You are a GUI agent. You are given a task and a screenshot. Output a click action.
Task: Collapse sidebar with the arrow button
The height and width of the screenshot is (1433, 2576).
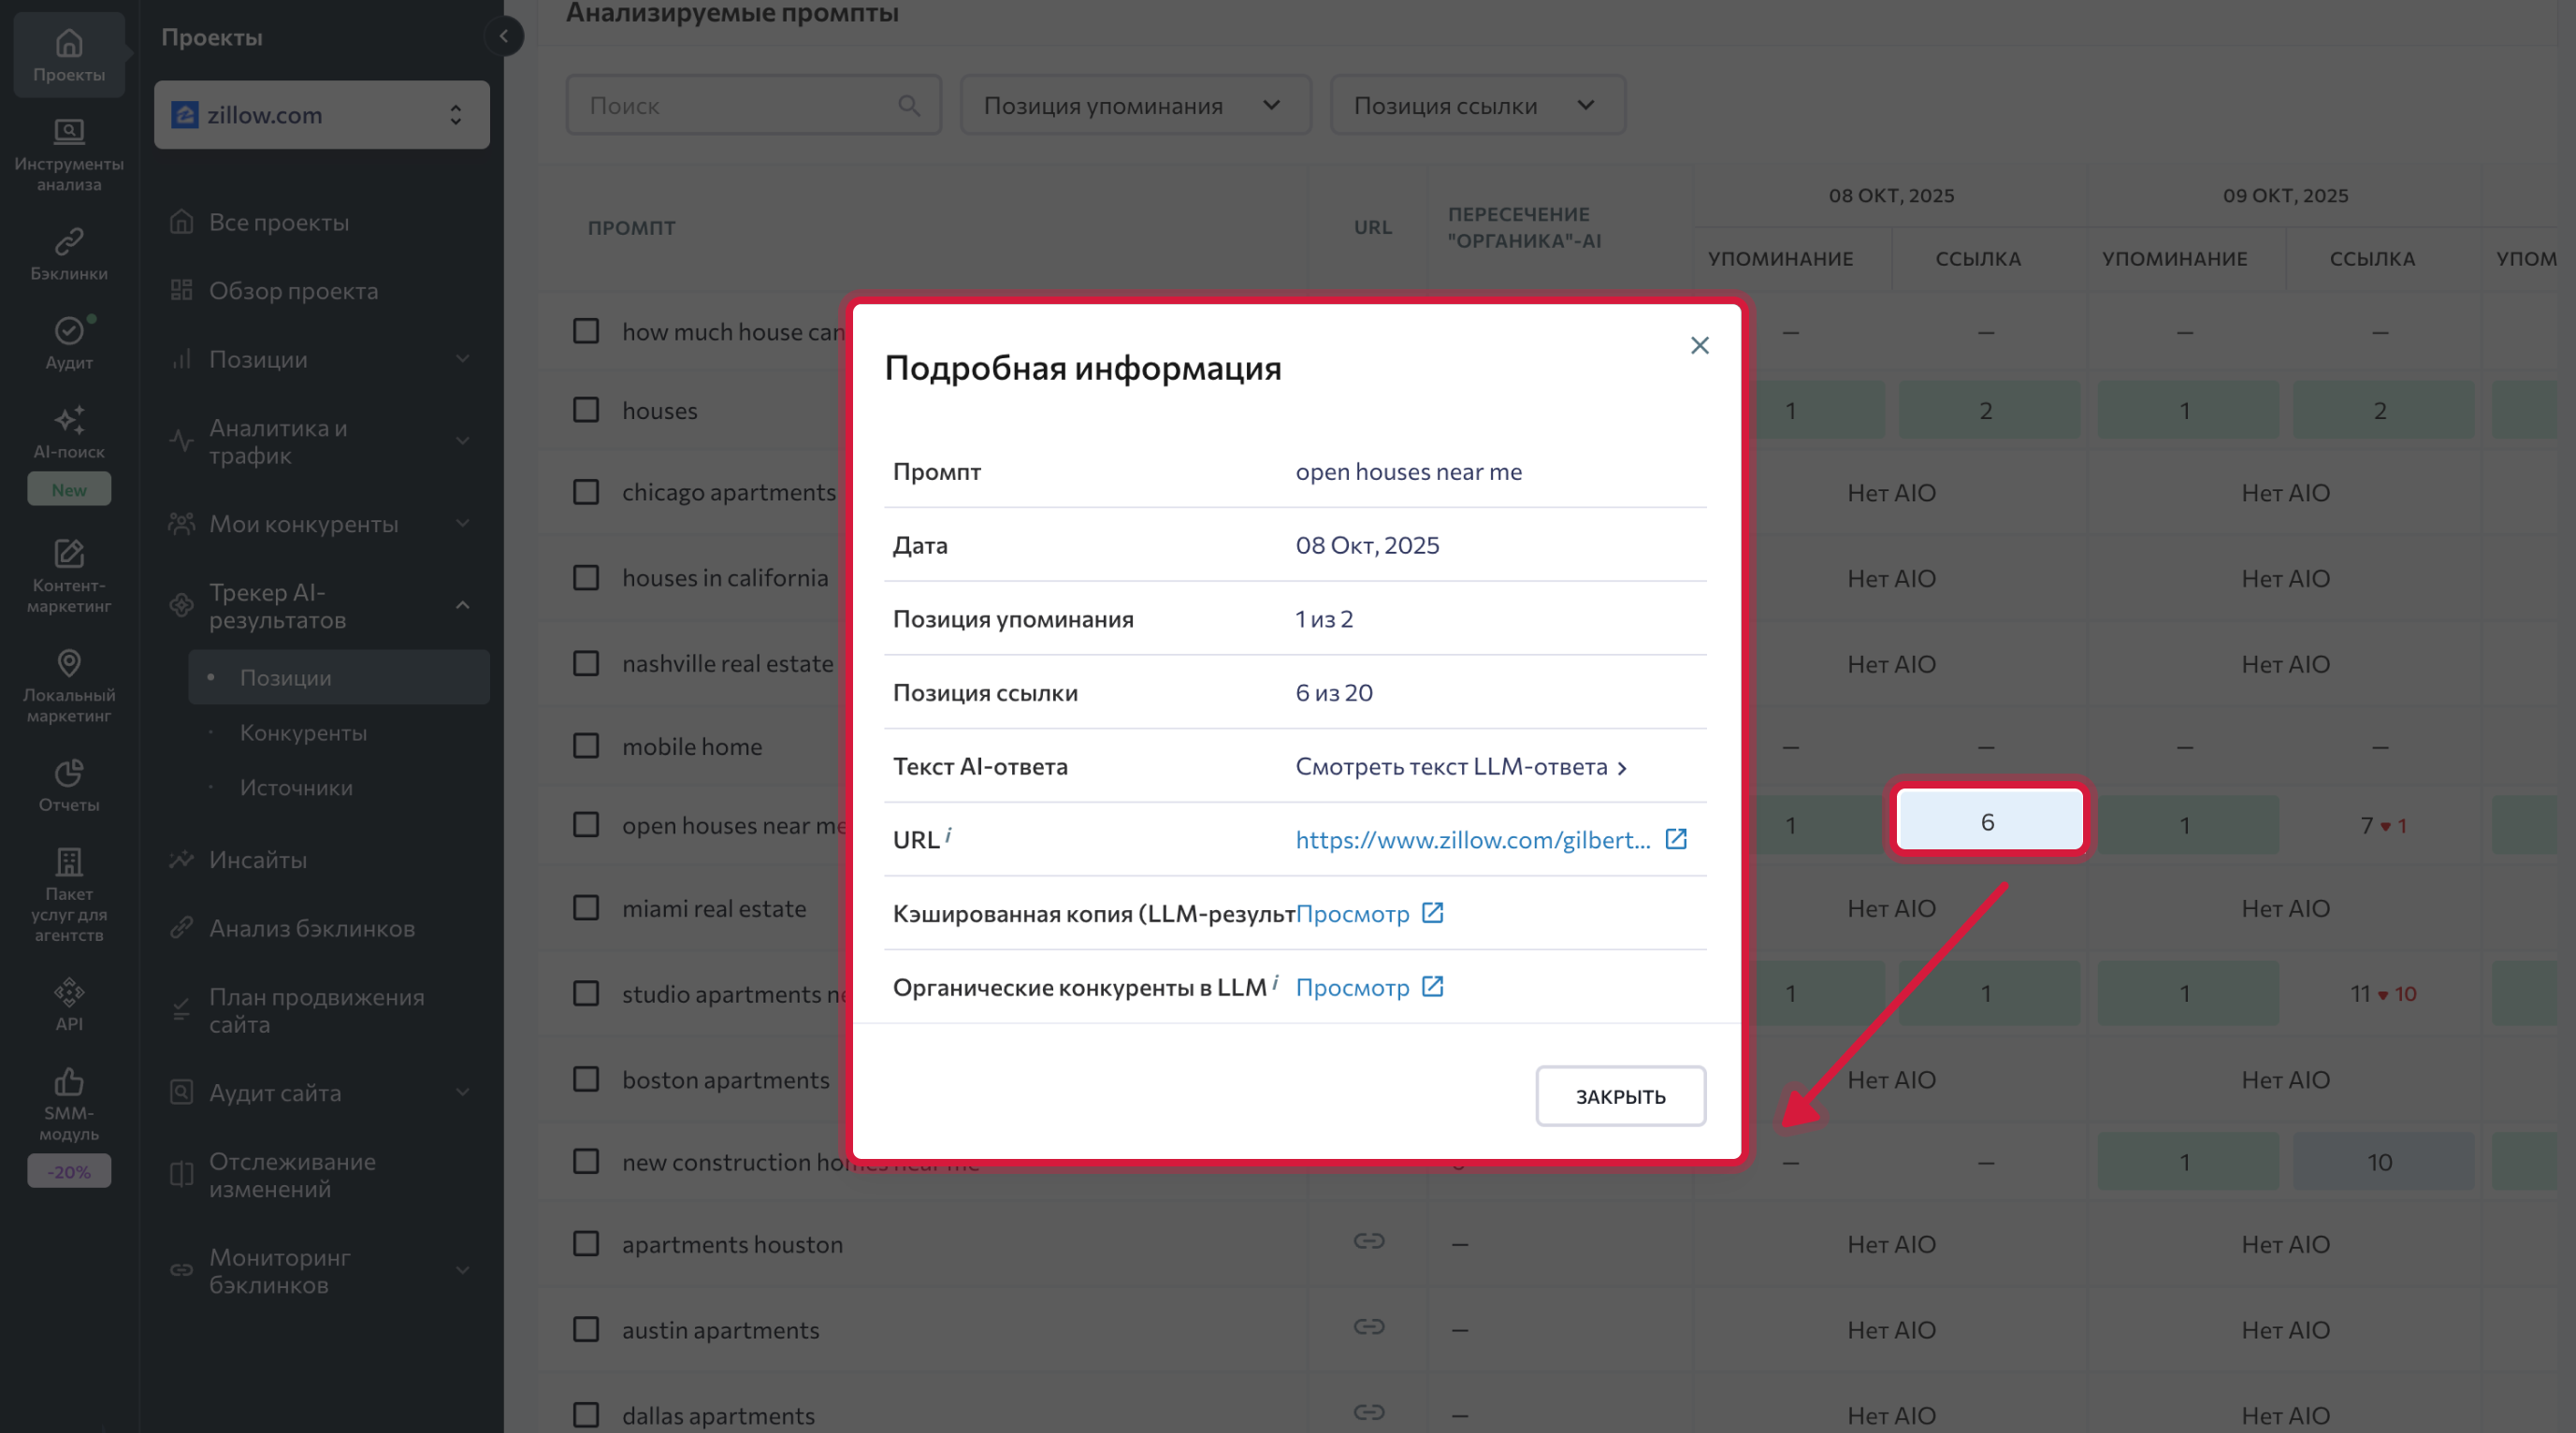click(504, 37)
